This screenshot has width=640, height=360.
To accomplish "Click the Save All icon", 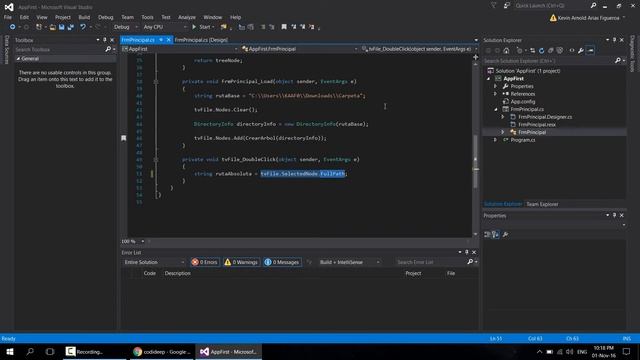I will point(71,27).
